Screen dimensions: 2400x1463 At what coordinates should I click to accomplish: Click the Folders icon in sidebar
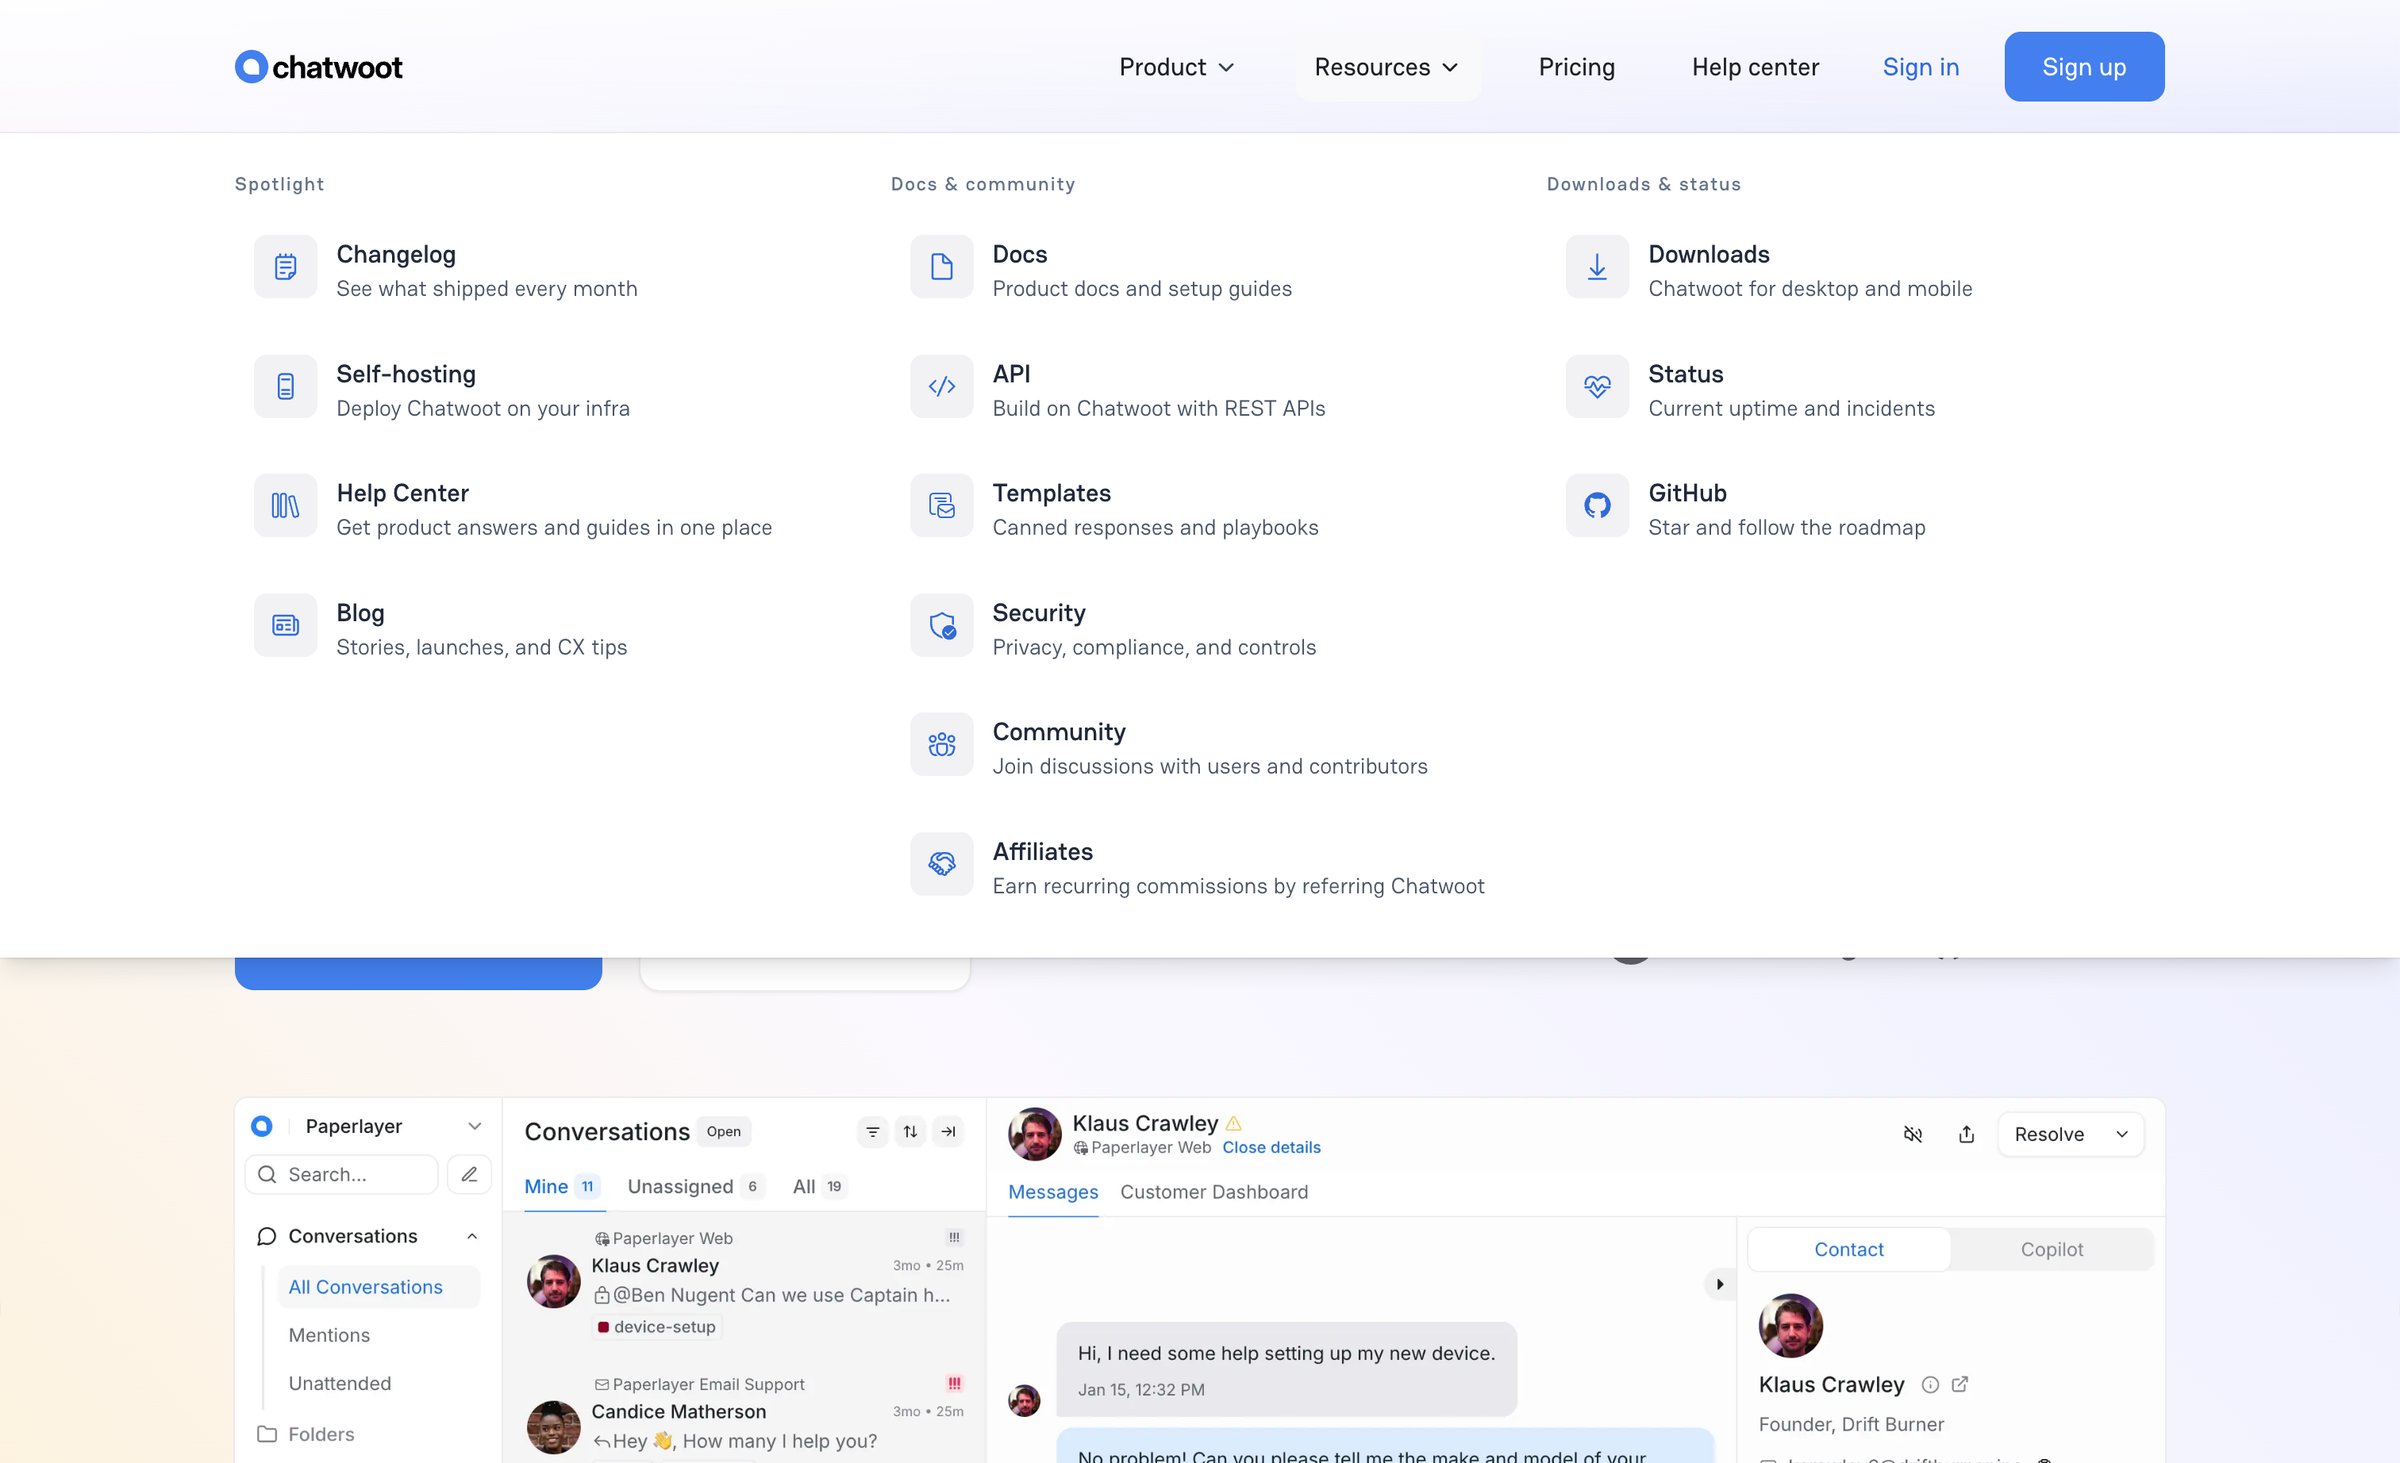(x=267, y=1434)
